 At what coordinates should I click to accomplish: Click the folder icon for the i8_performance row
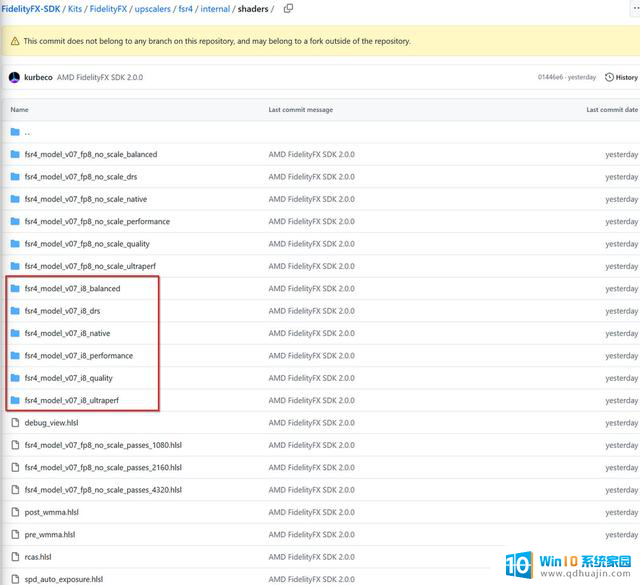(x=15, y=356)
